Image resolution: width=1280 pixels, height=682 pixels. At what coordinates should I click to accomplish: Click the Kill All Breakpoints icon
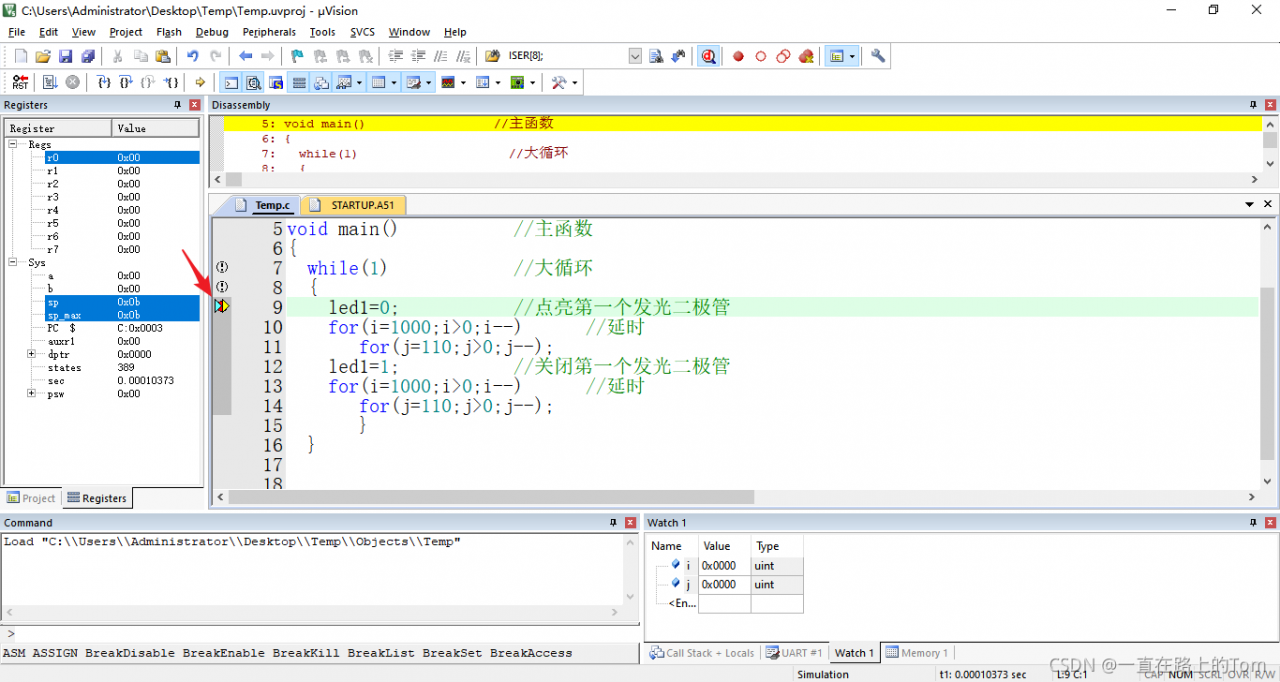point(806,57)
